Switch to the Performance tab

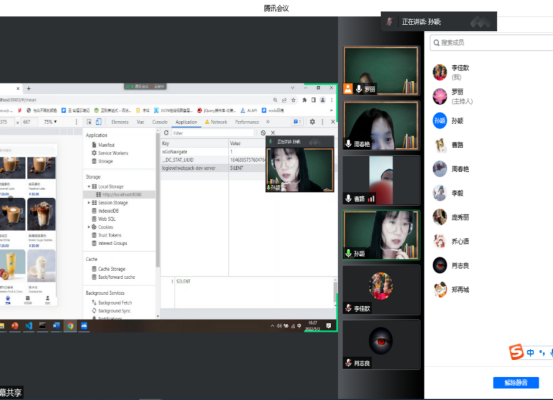point(247,122)
